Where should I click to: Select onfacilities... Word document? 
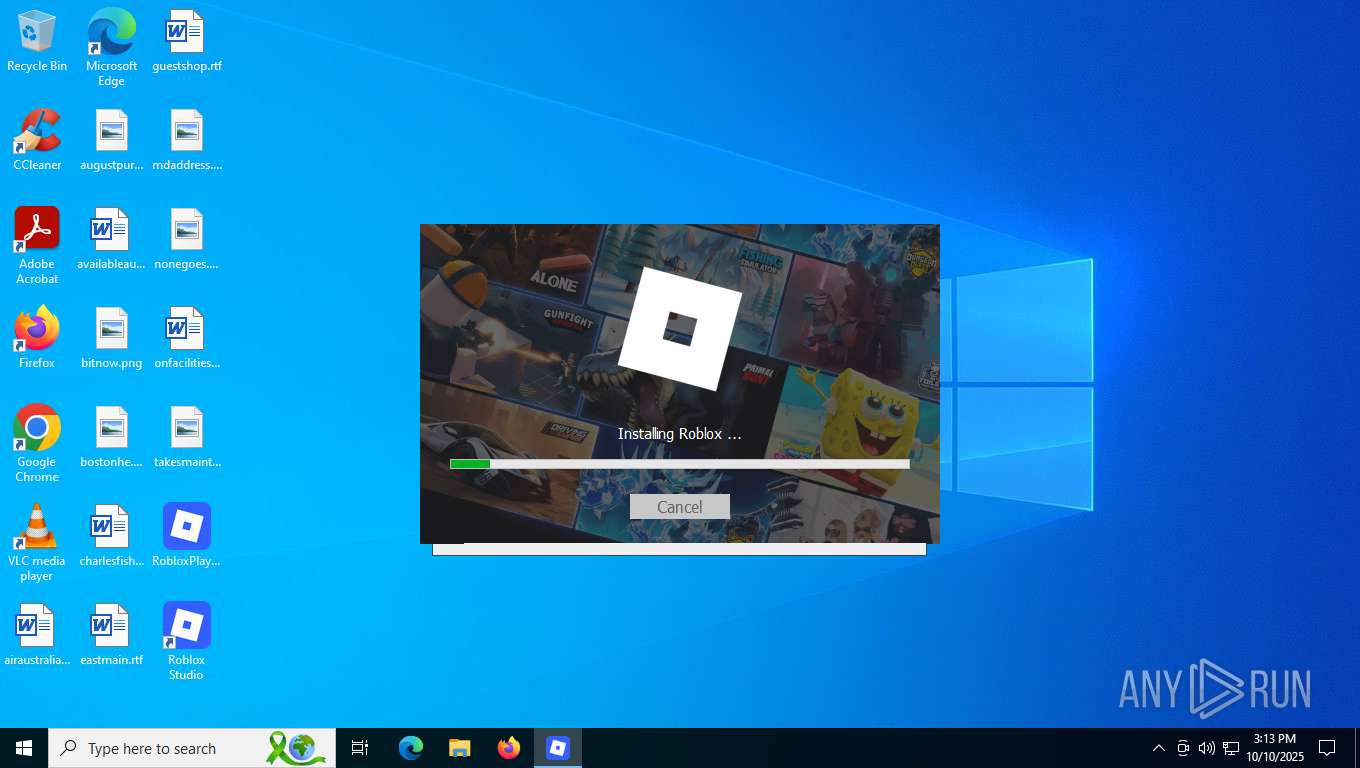coord(187,338)
